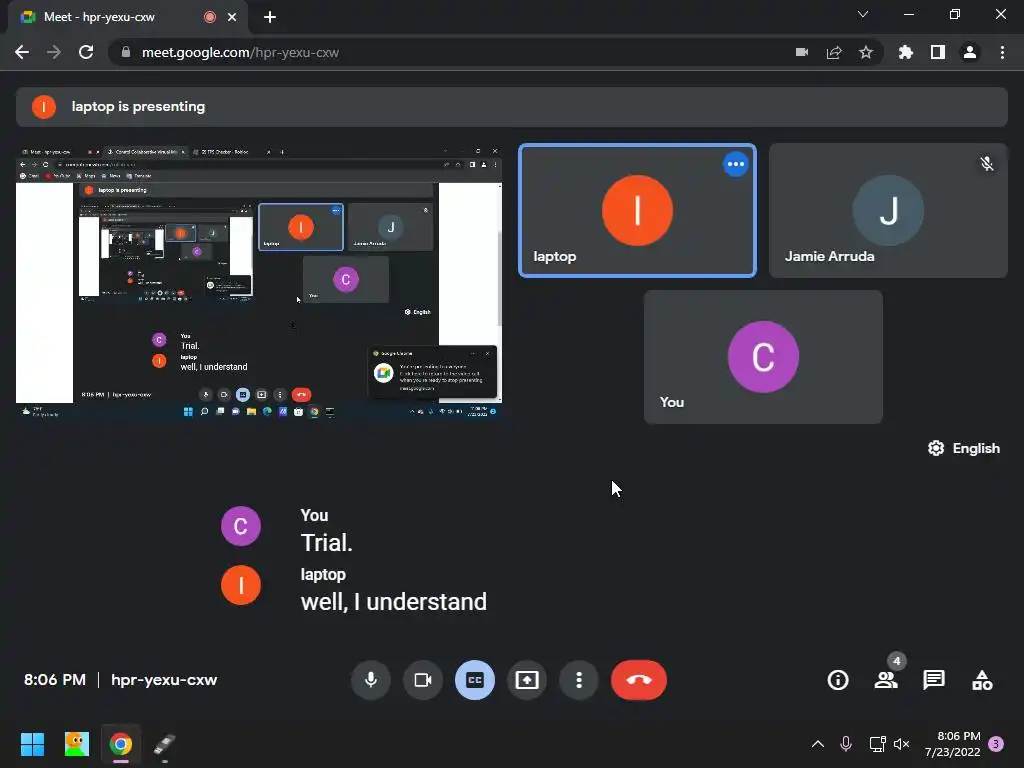The image size is (1024, 768).
Task: Click the network display tray icon
Action: 877,744
